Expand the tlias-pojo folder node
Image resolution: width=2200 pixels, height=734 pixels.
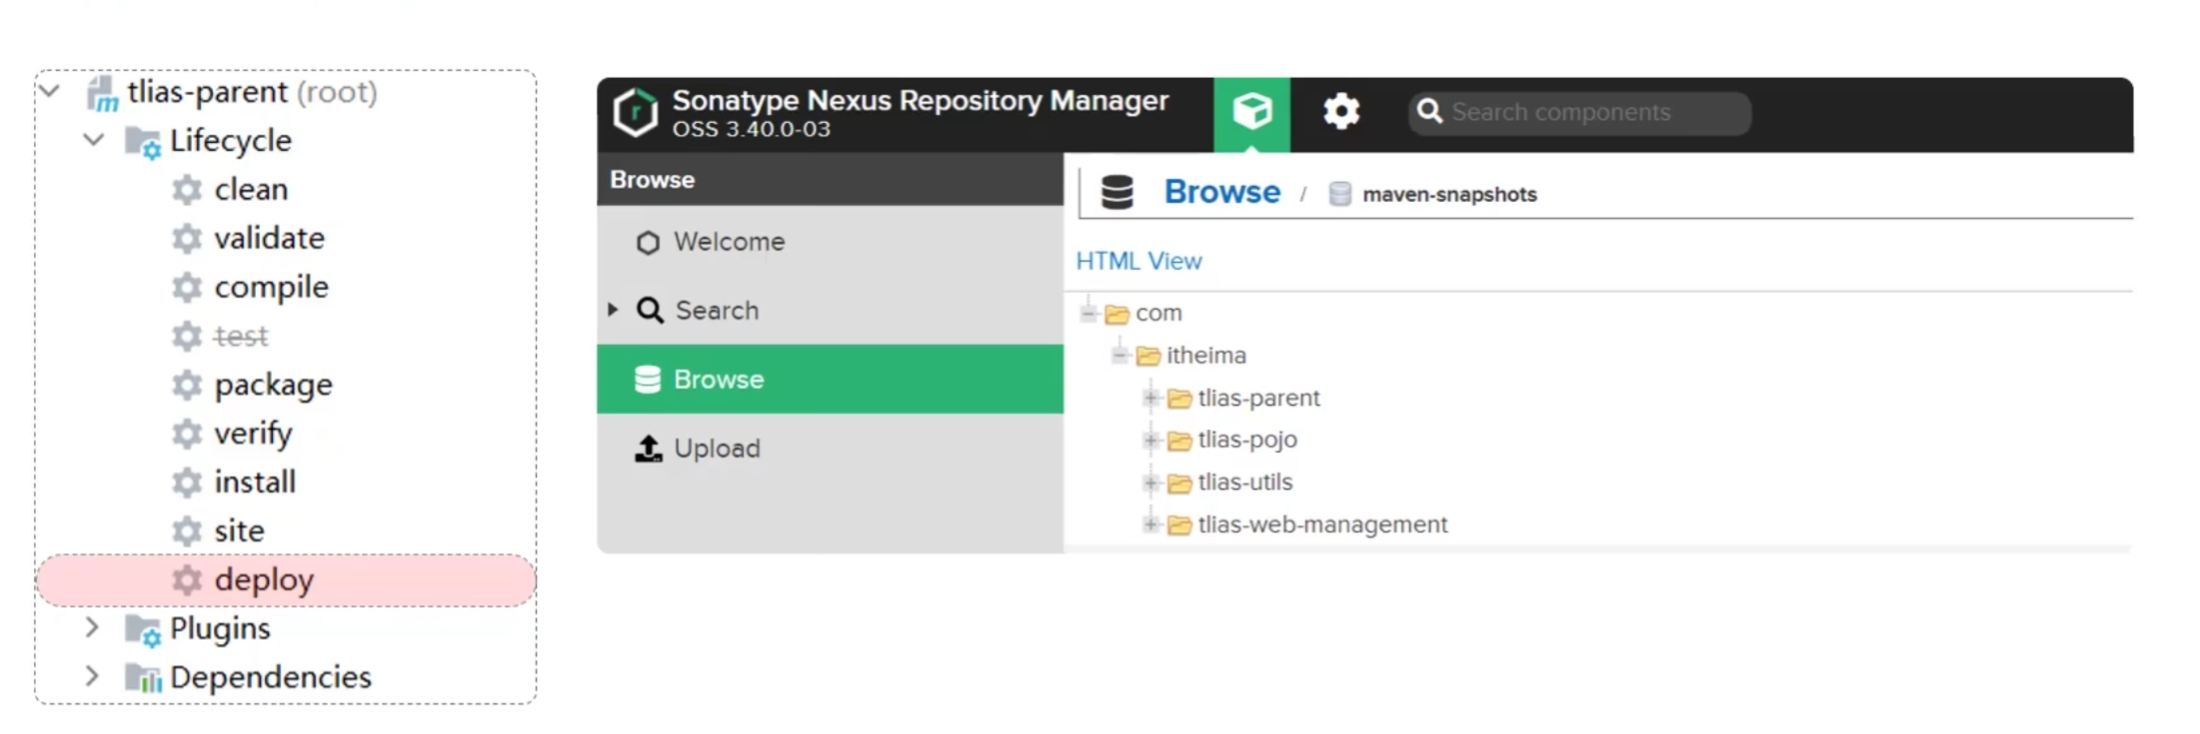point(1152,440)
